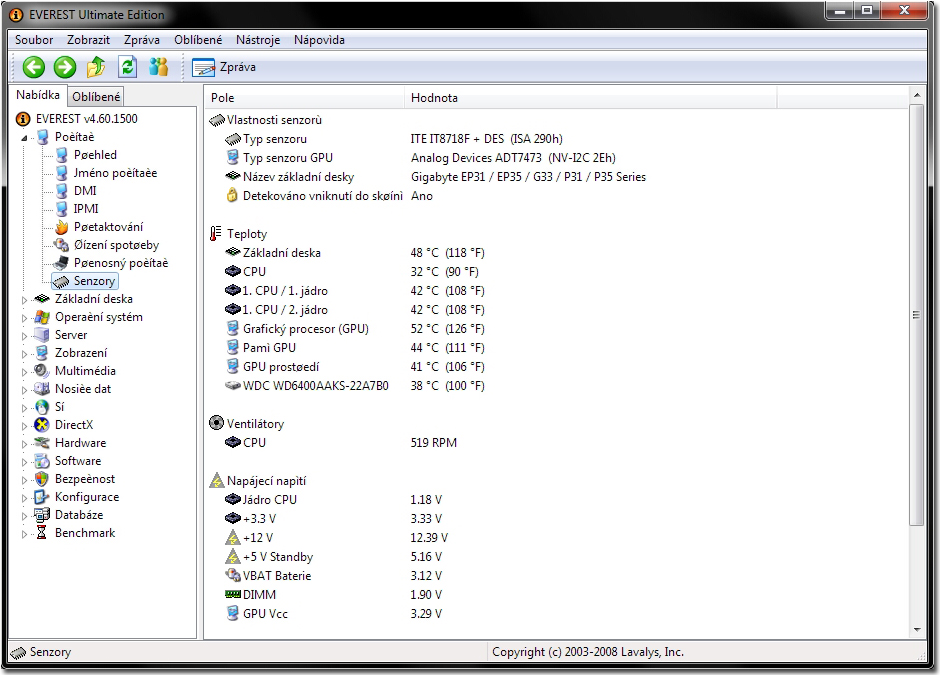The width and height of the screenshot is (940, 675).
Task: Select the Pøetaktování tree item
Action: [x=108, y=227]
